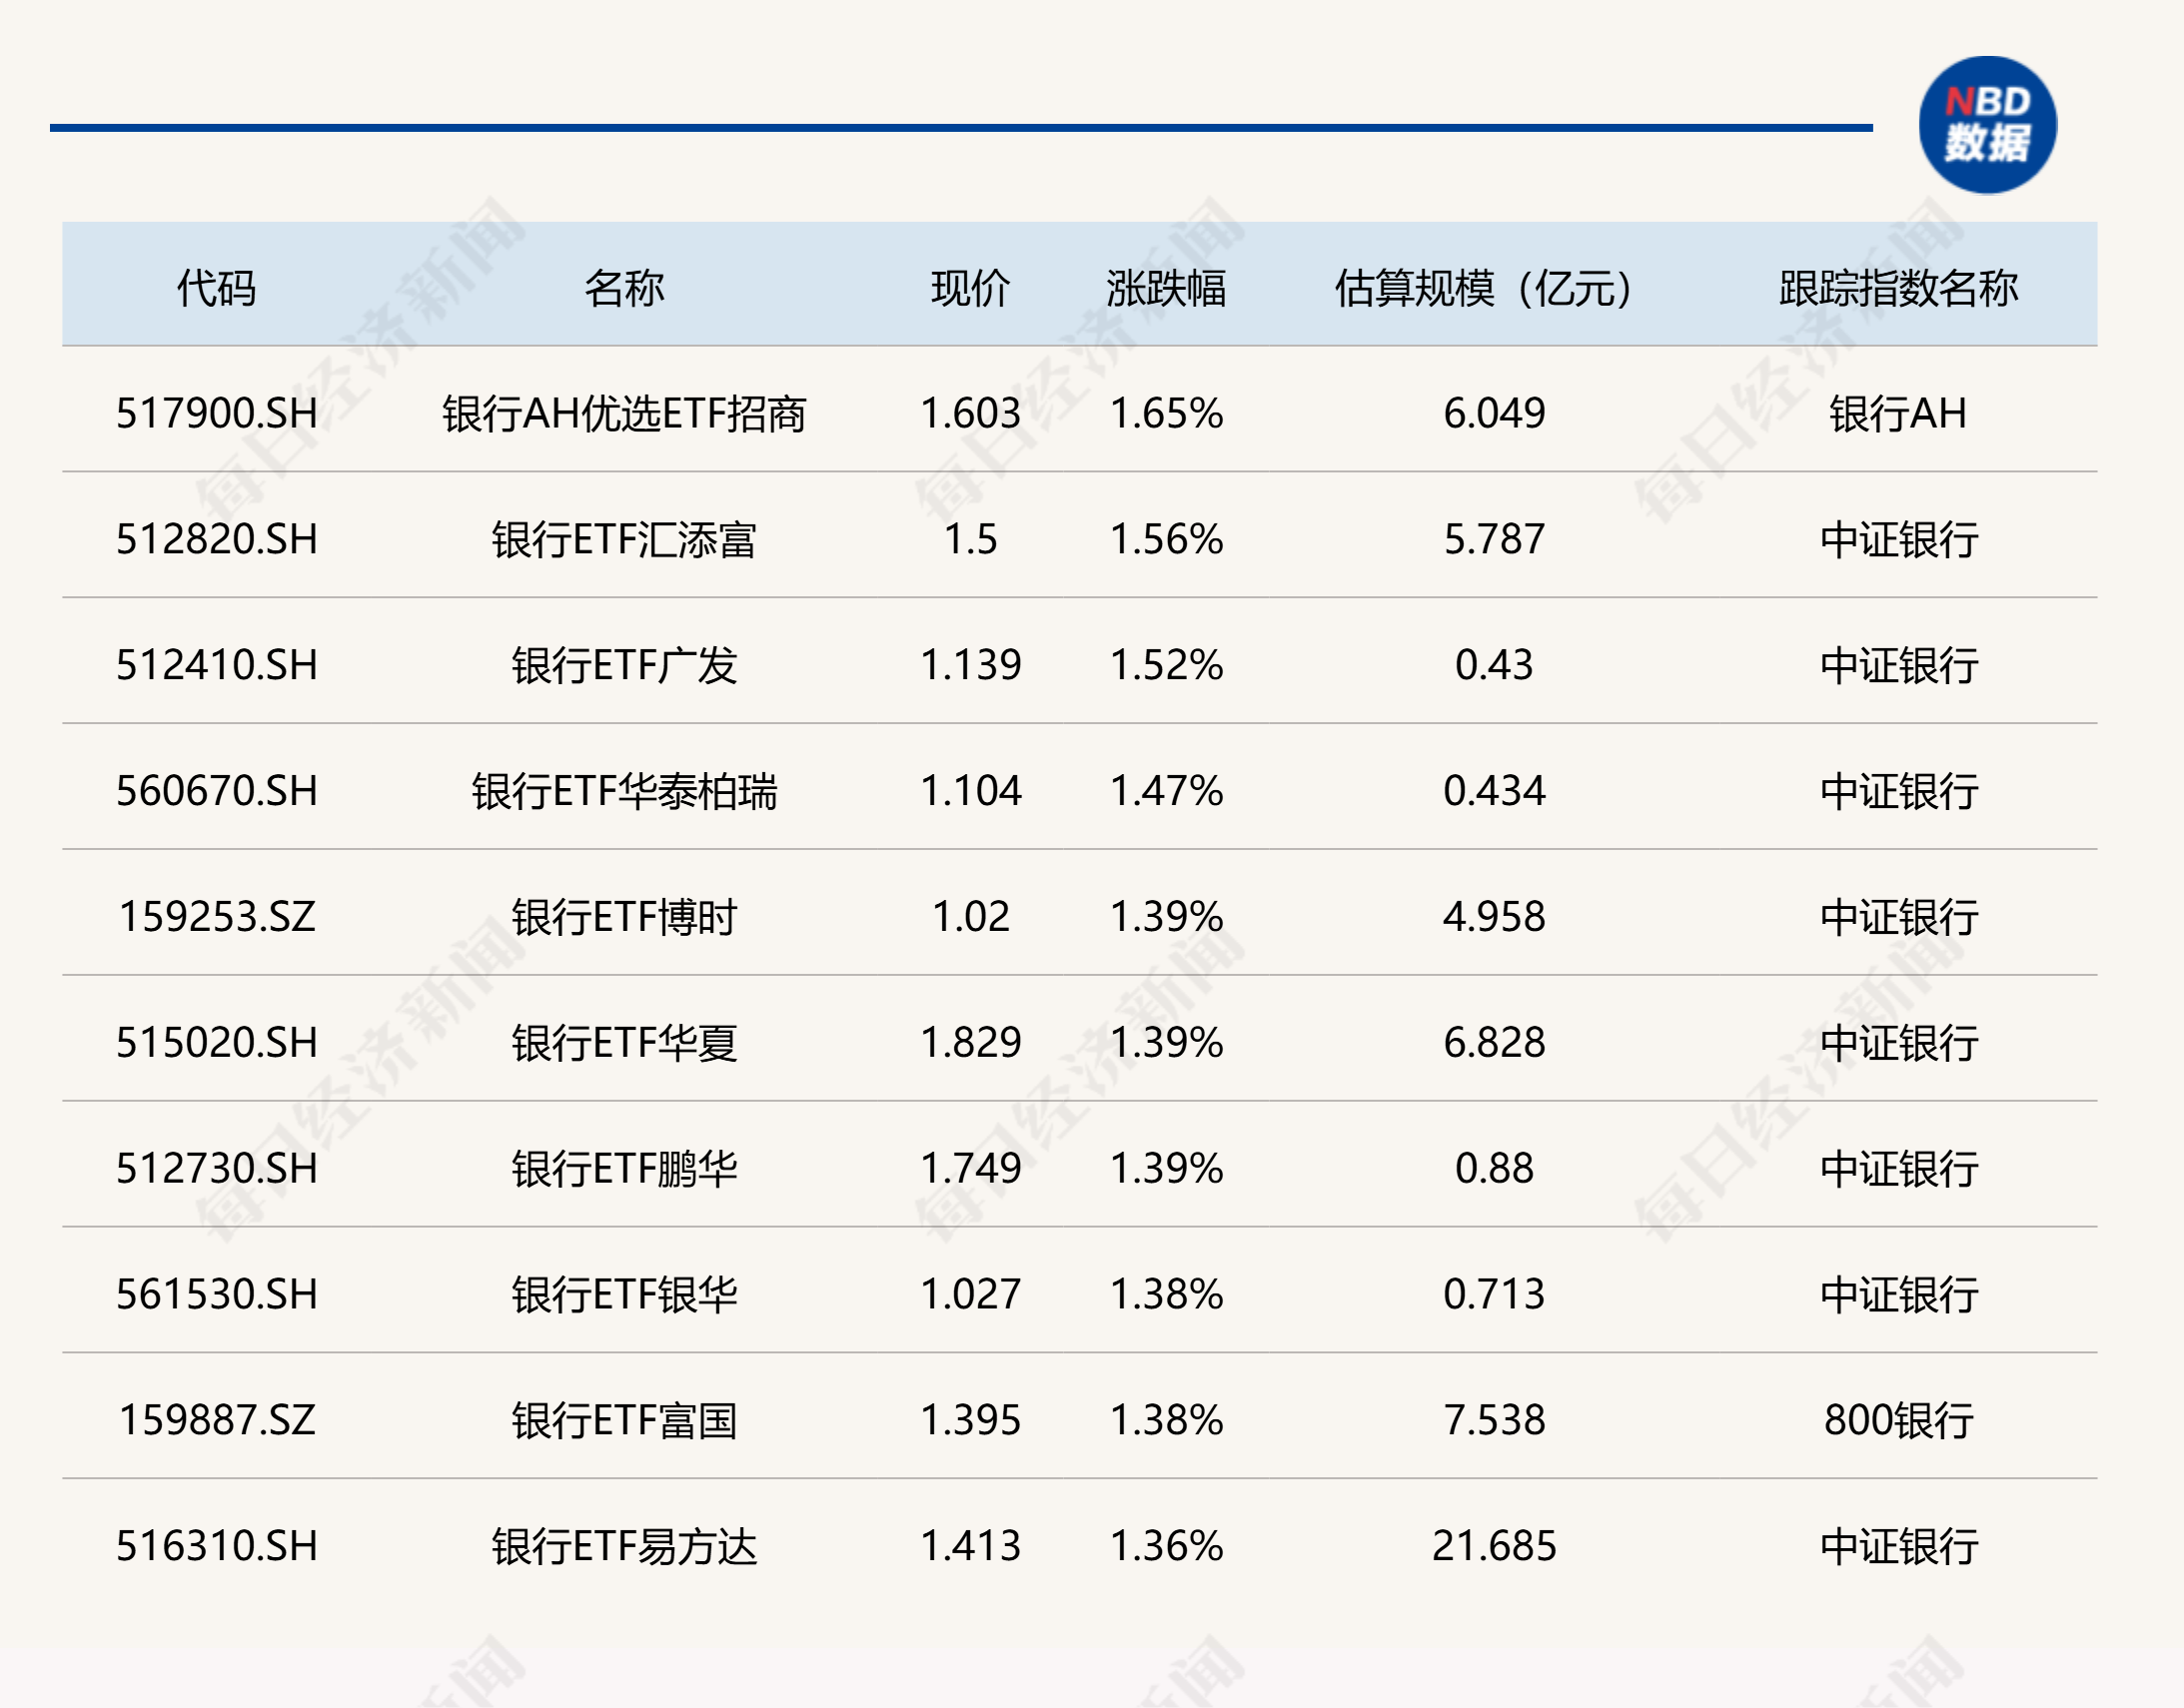Click price value 1.749

[x=970, y=1168]
